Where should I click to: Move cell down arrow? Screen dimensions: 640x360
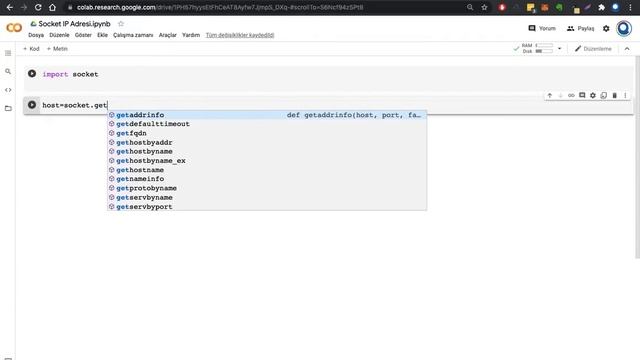[560, 96]
